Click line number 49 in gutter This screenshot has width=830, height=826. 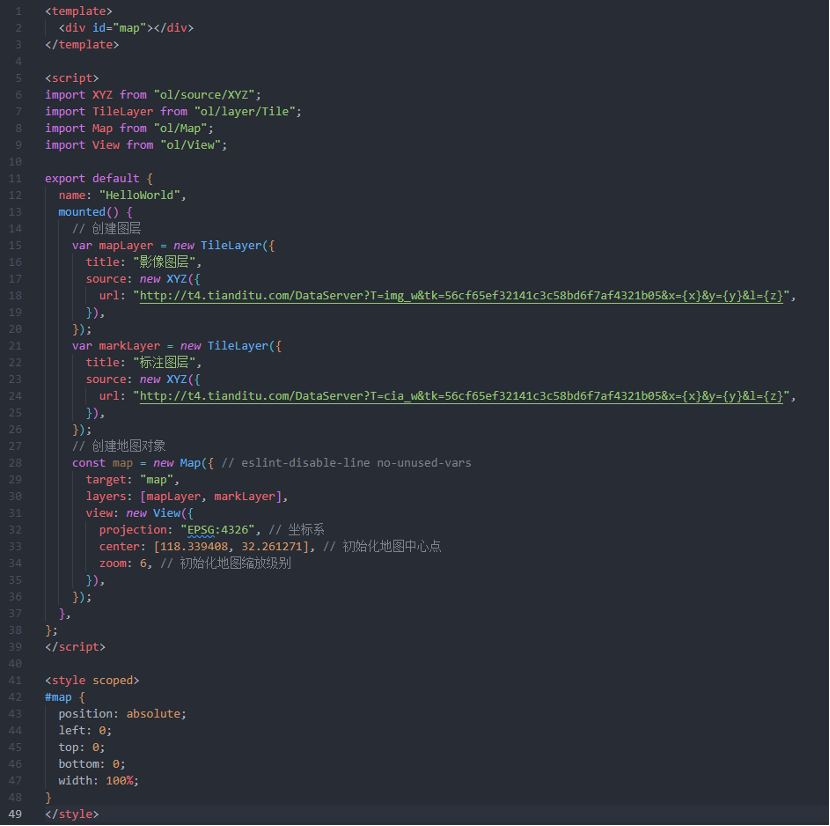pos(15,814)
